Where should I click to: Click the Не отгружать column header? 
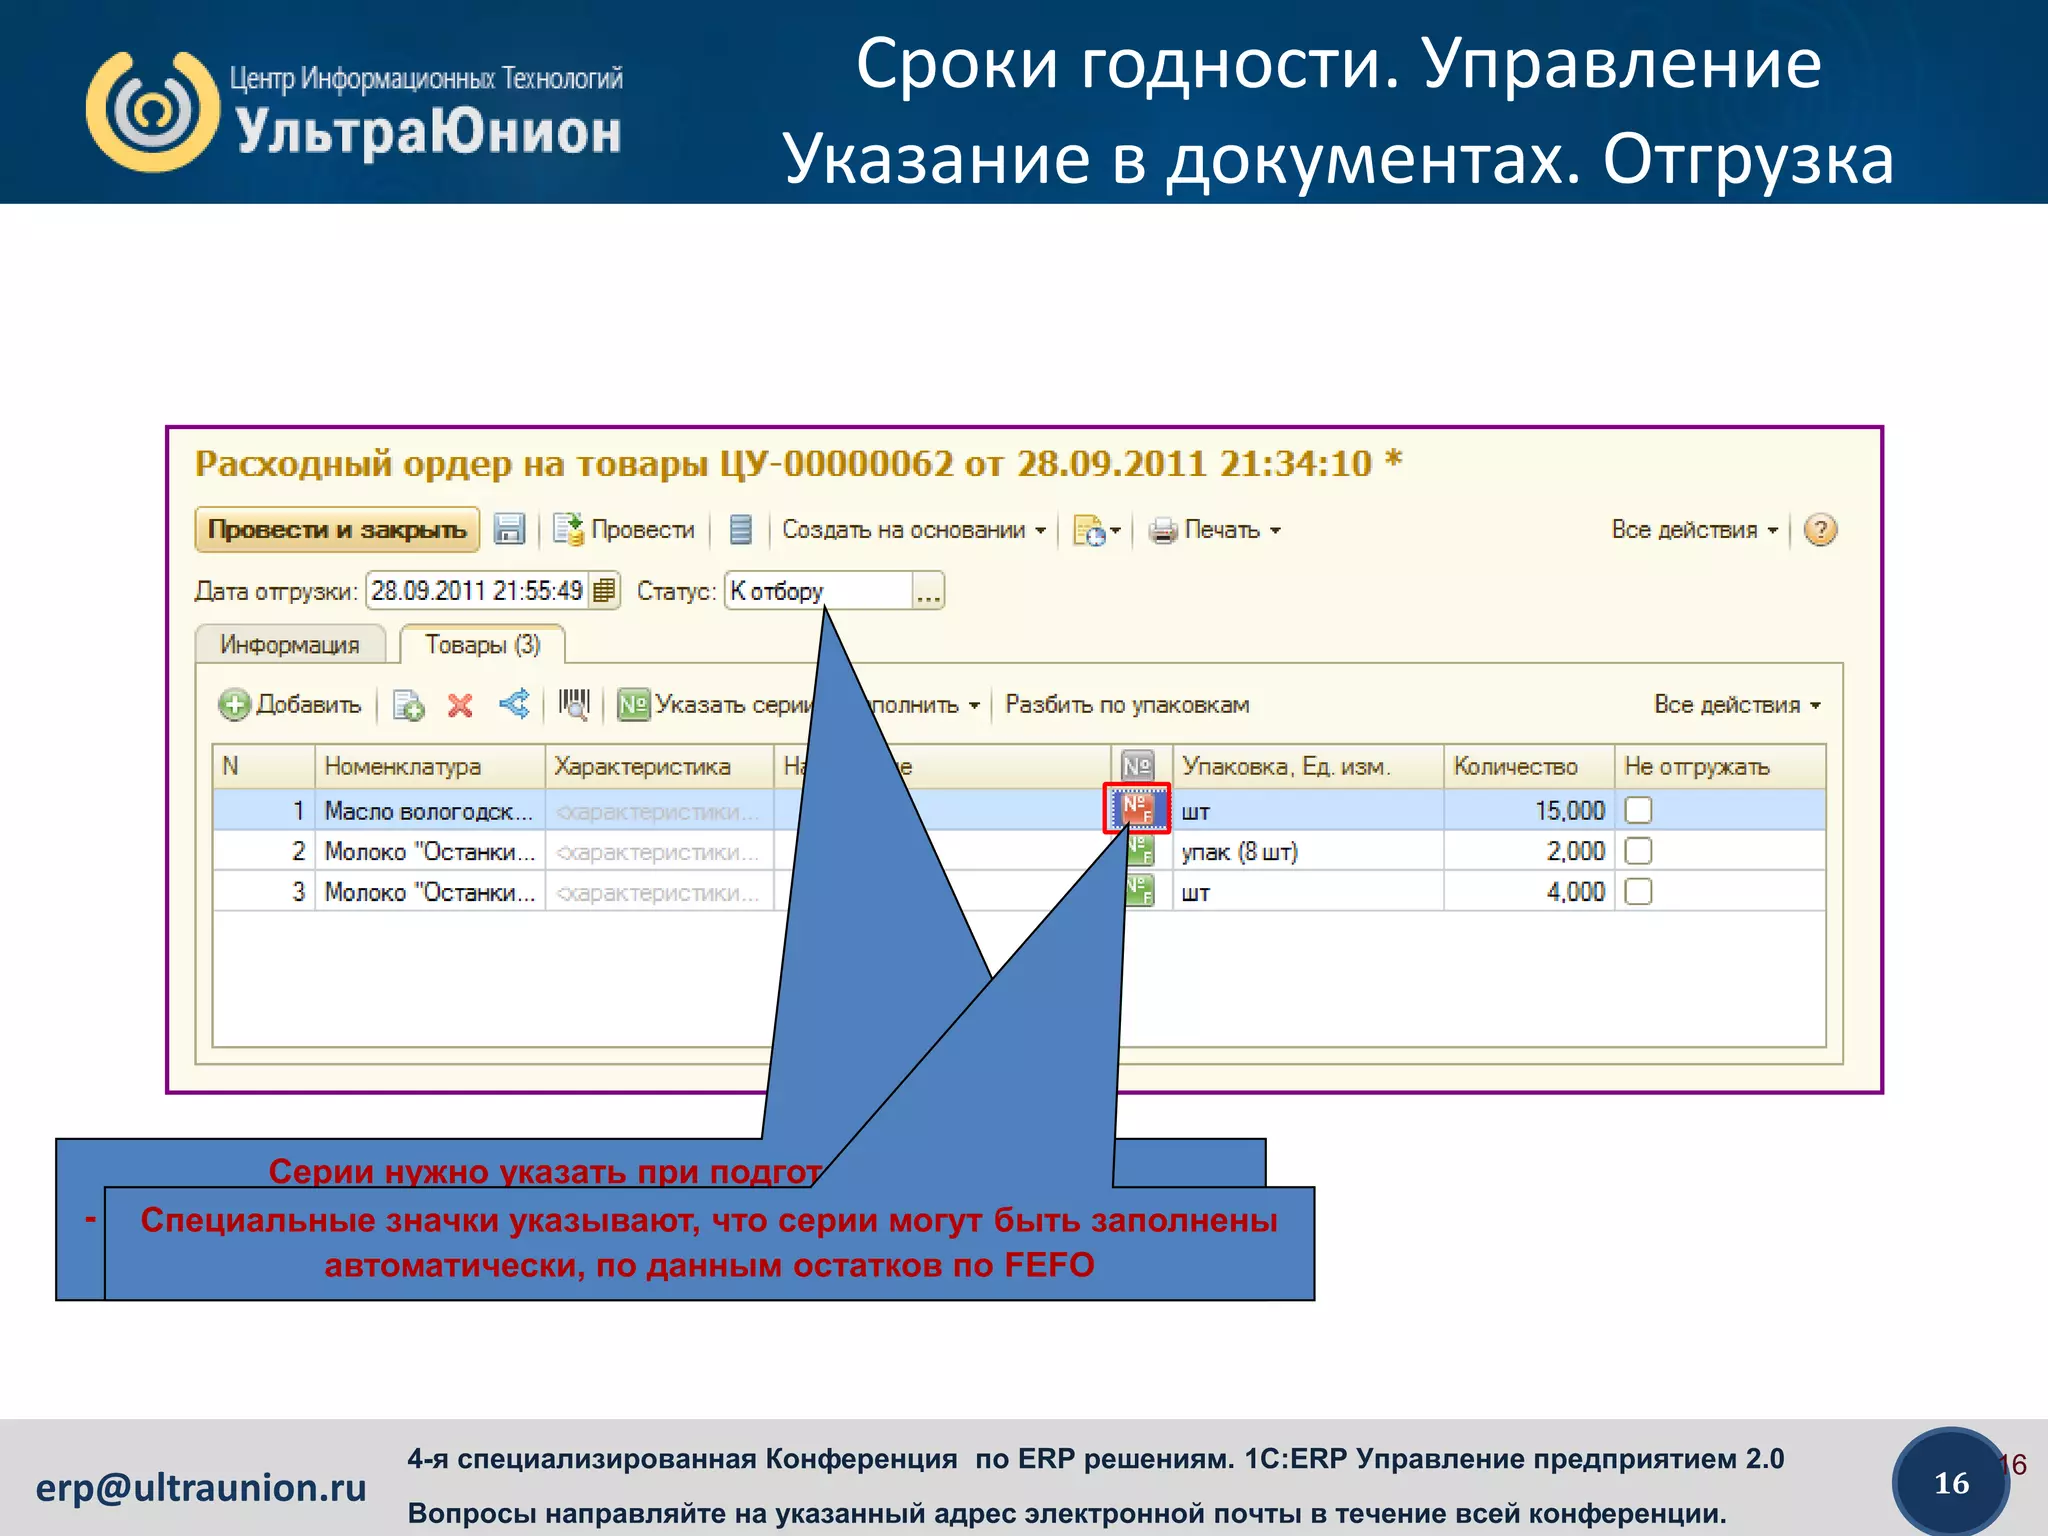[1720, 766]
